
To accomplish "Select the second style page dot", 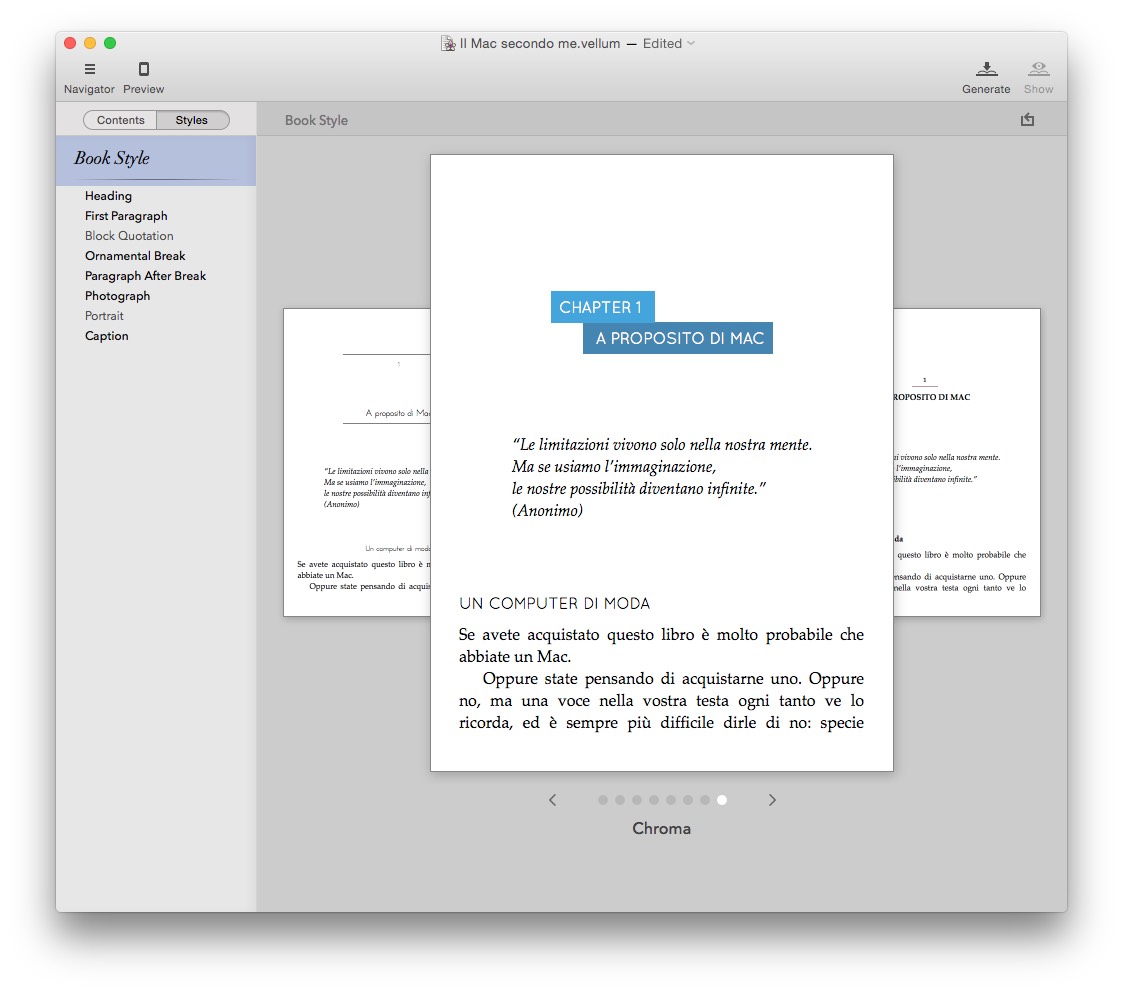I will click(620, 800).
